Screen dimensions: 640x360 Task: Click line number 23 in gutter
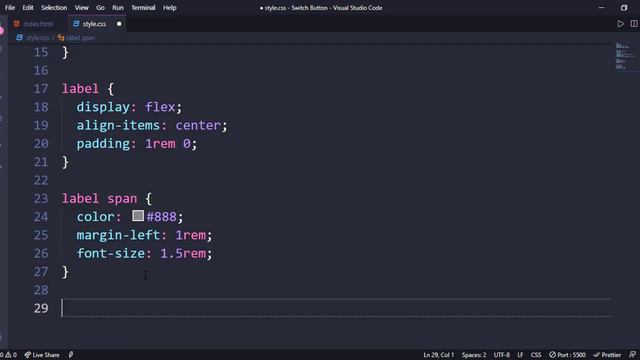tap(41, 199)
